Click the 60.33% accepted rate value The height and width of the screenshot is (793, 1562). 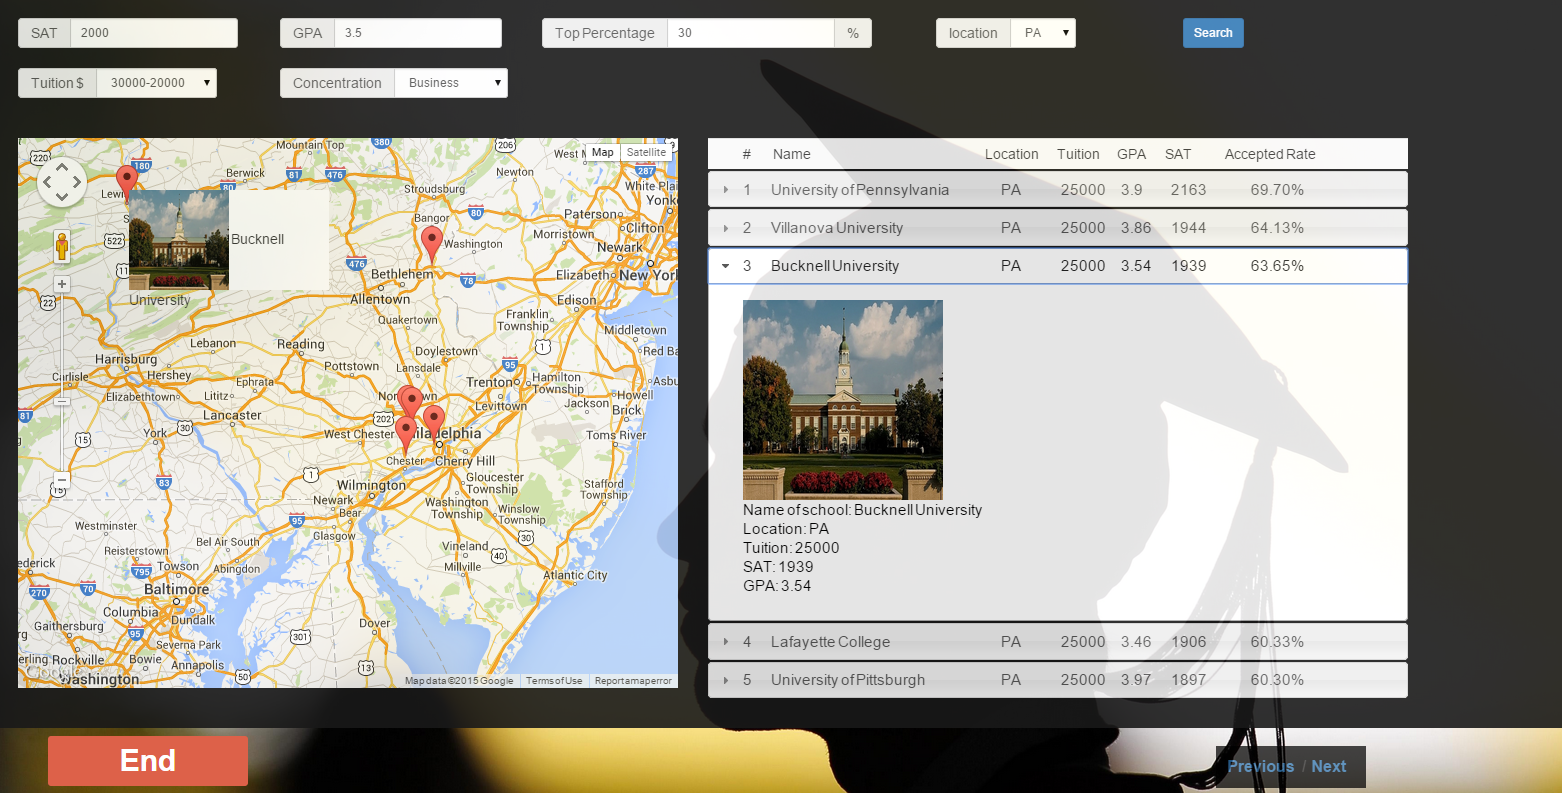1277,642
